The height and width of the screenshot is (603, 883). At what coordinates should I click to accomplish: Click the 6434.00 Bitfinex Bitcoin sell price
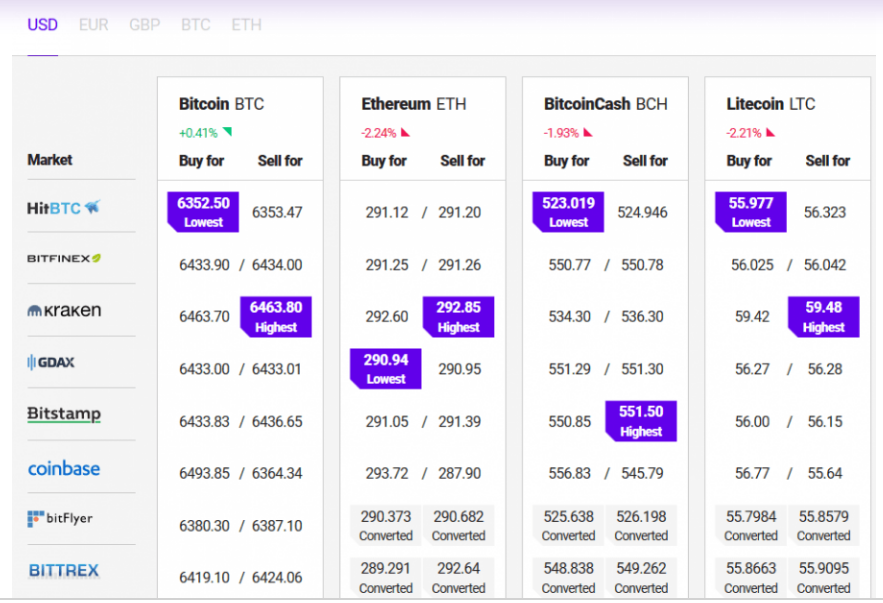277,265
